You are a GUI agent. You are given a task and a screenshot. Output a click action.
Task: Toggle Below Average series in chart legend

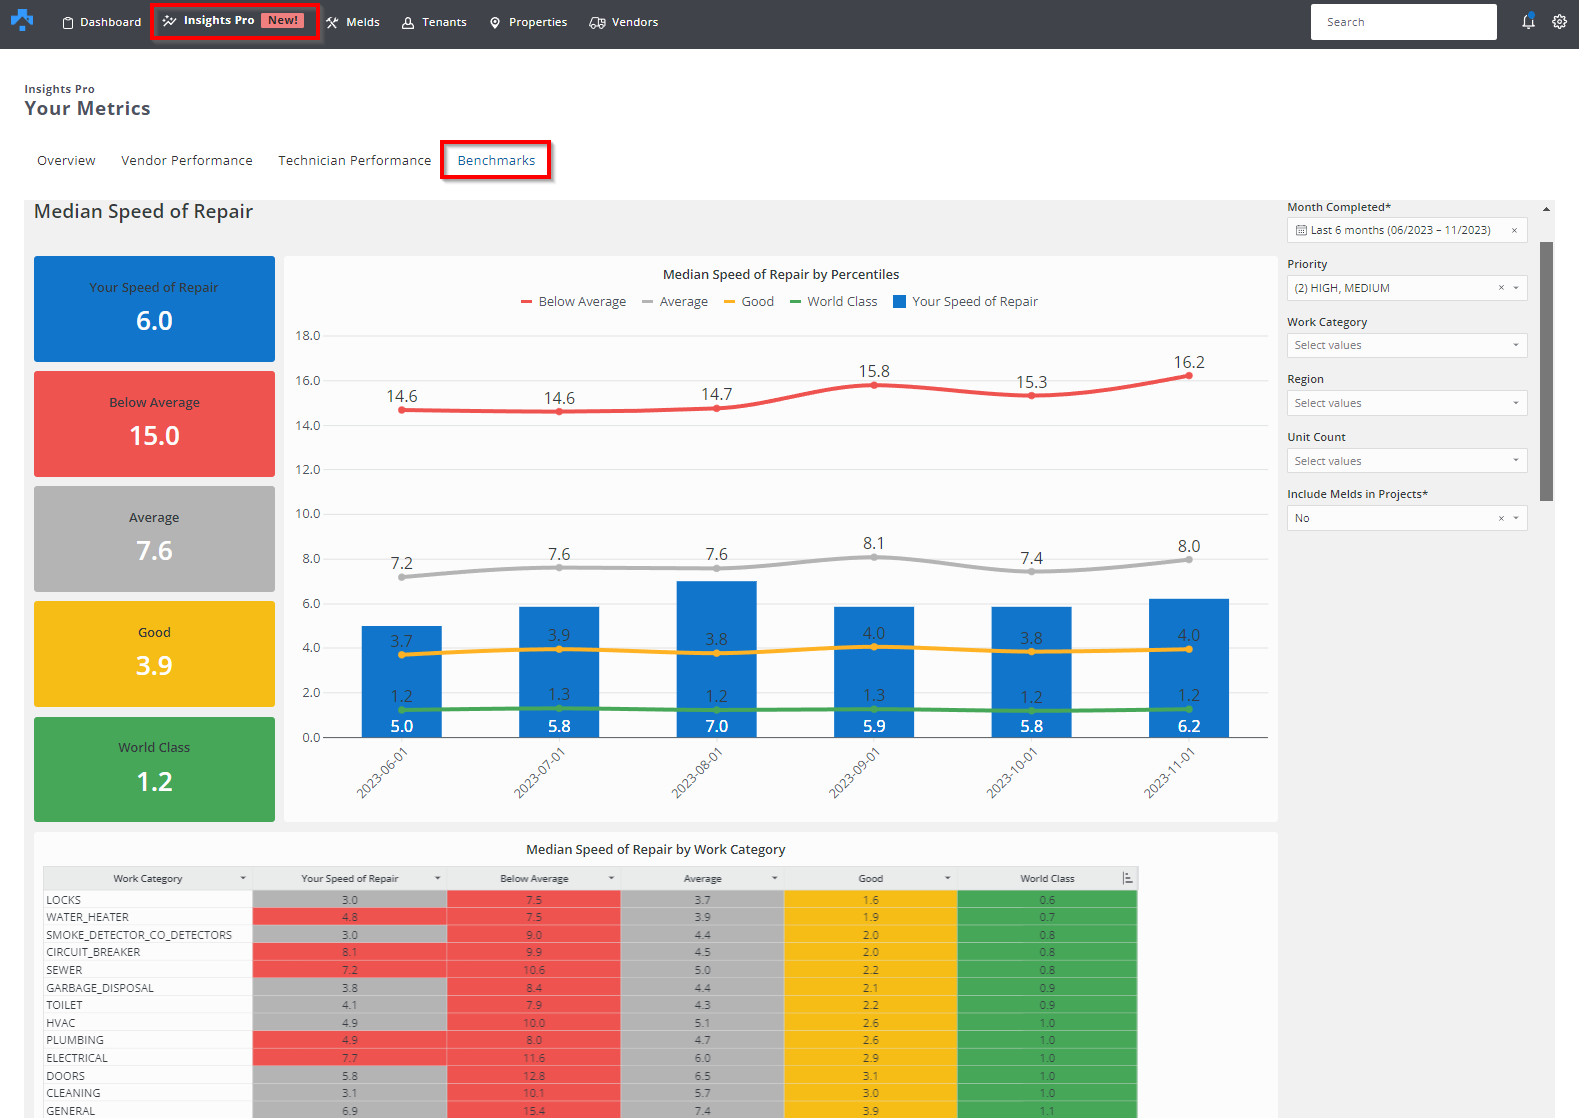click(573, 302)
